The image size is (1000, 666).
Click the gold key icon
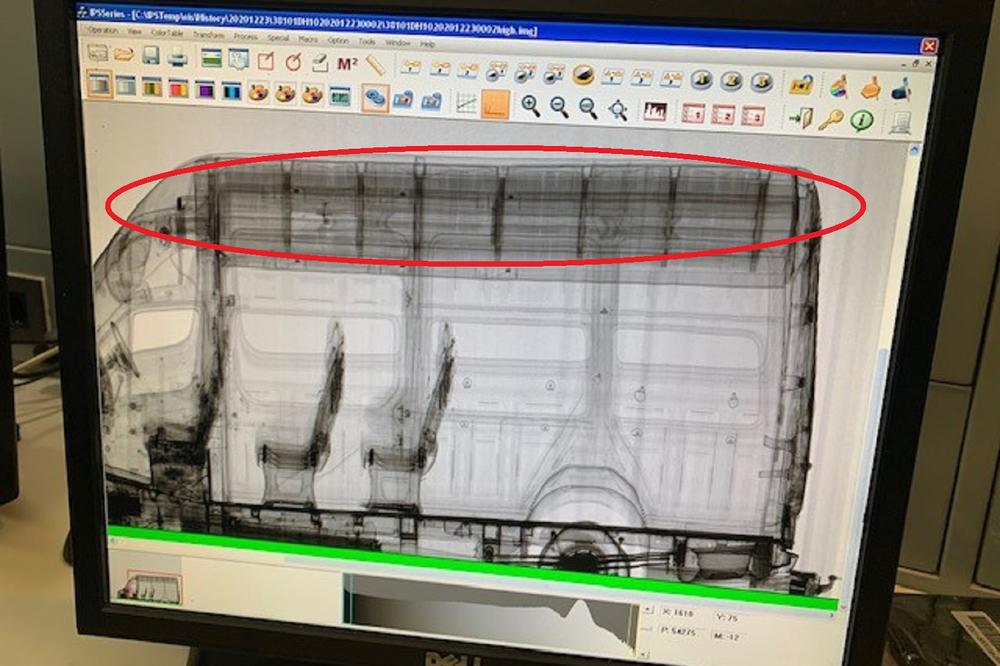pos(830,119)
